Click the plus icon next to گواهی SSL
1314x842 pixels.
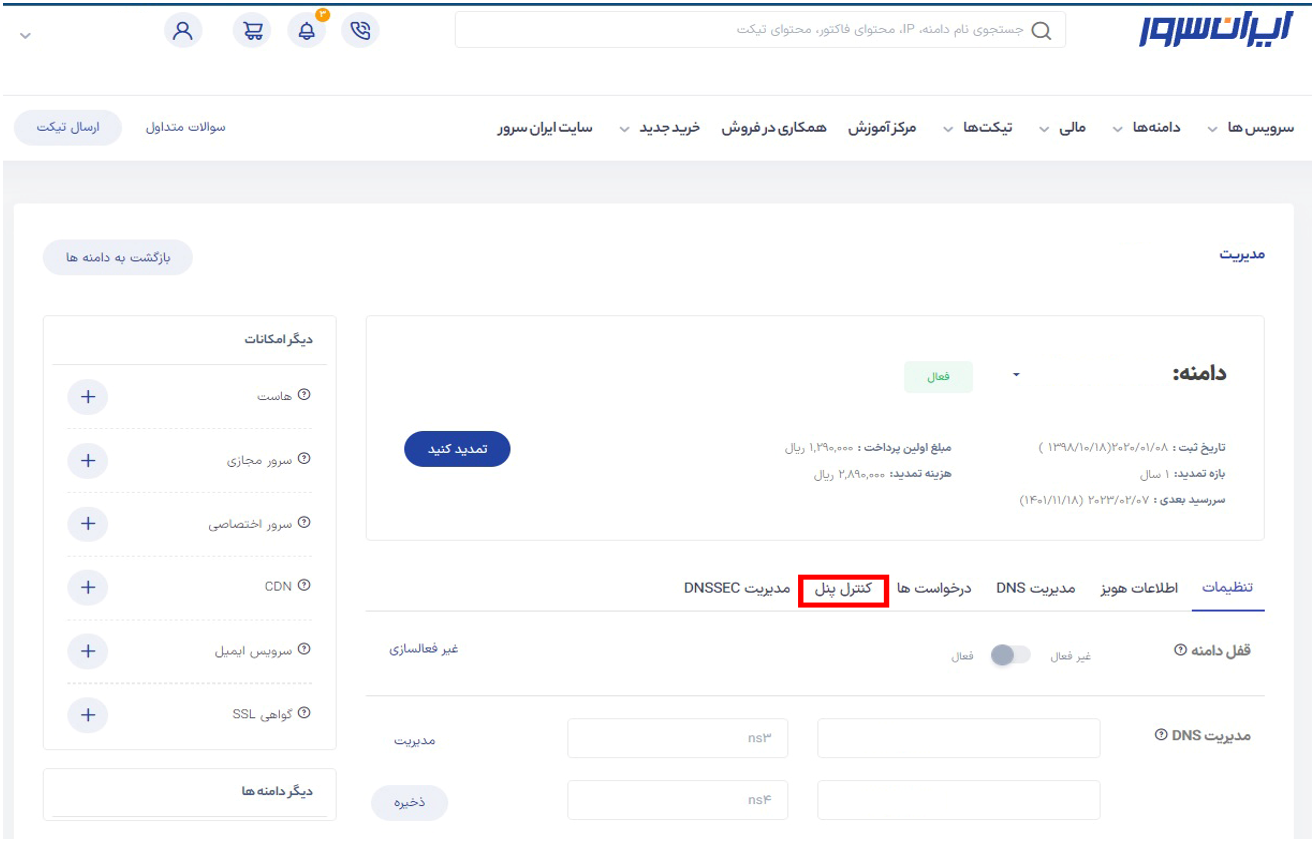87,715
